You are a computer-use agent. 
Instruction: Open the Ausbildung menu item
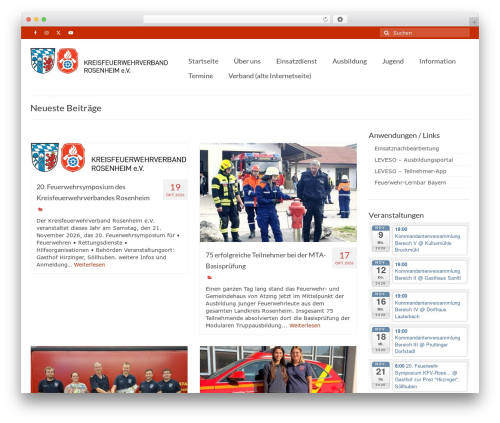(349, 61)
